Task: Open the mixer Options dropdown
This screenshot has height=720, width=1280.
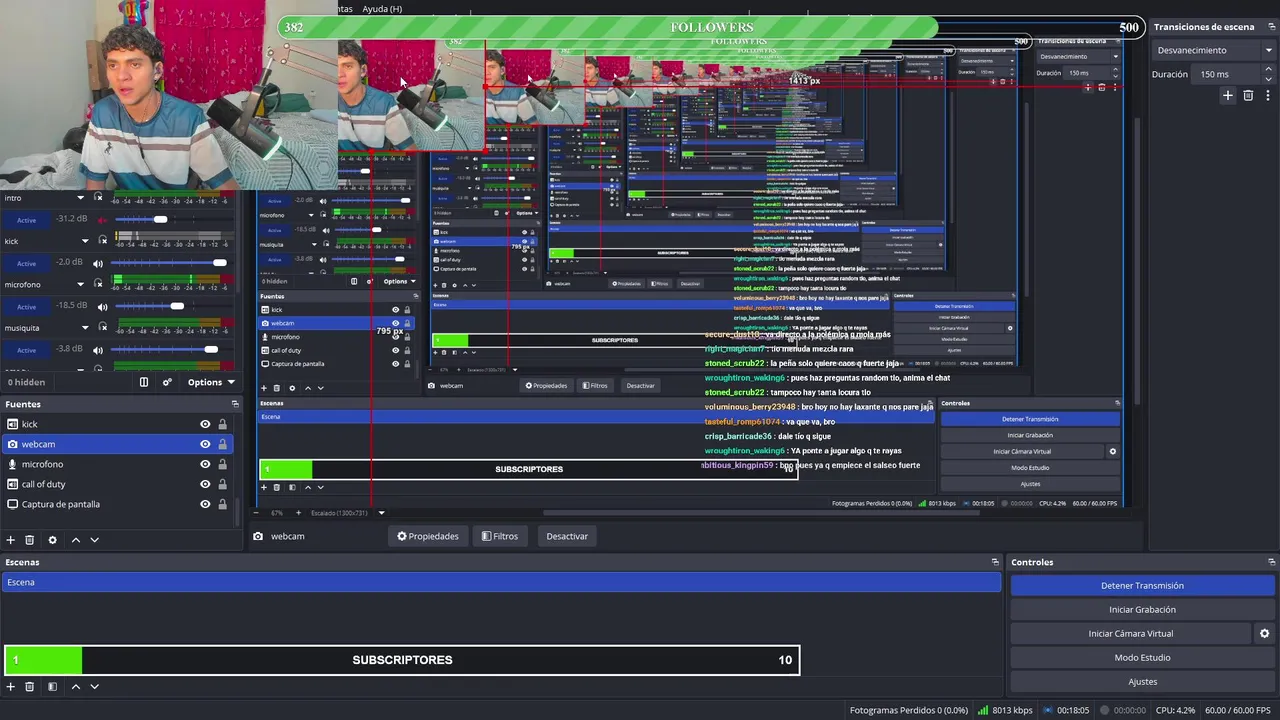Action: [211, 382]
